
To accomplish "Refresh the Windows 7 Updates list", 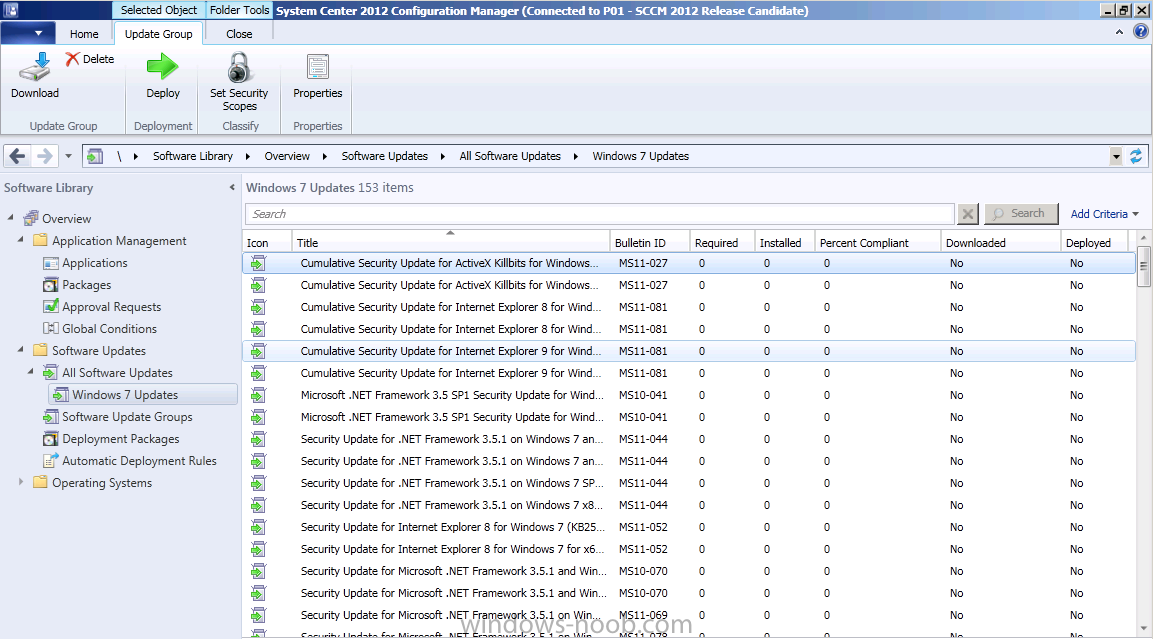I will pos(1136,156).
